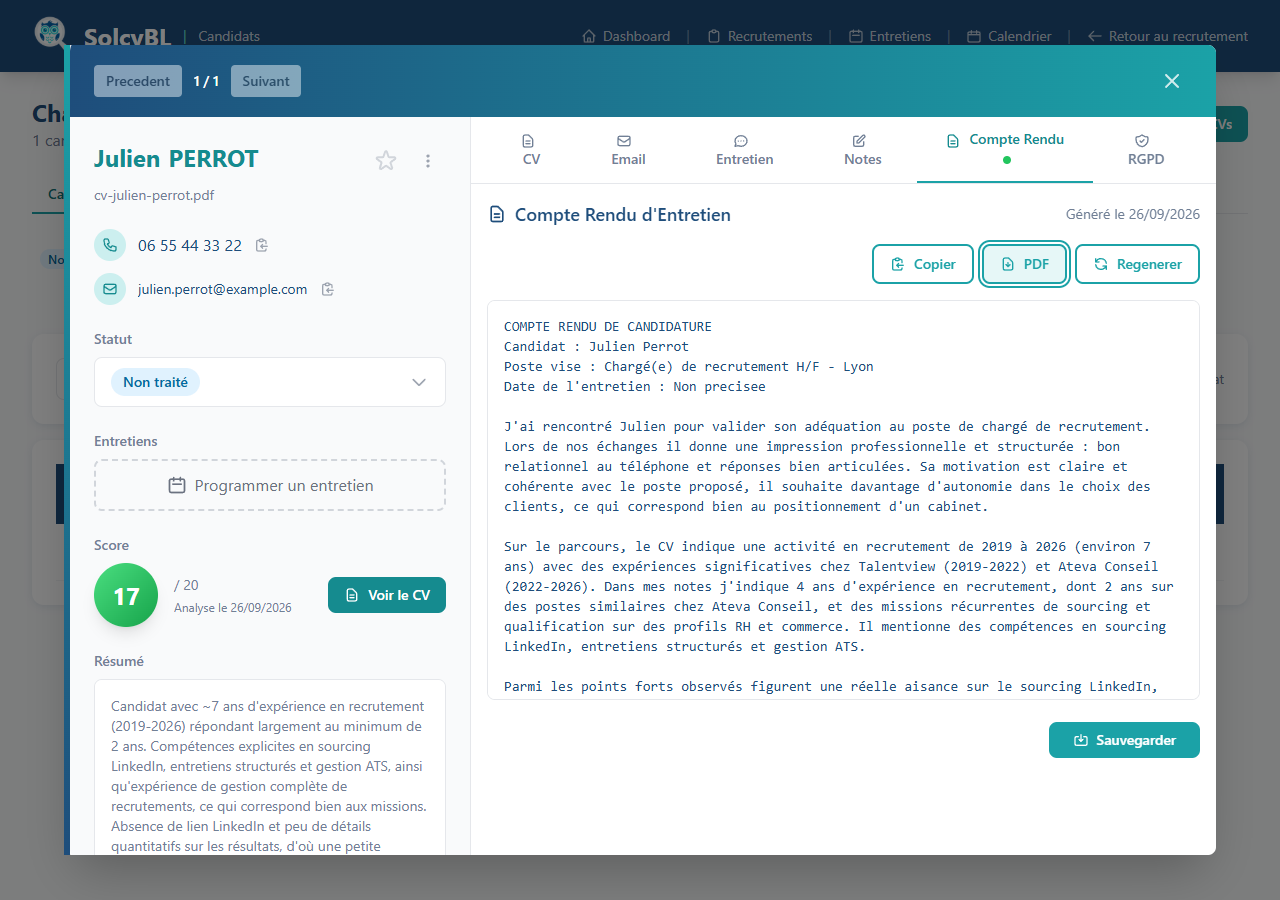Open the Email tab
Viewport: 1280px width, 900px height.
pos(628,150)
